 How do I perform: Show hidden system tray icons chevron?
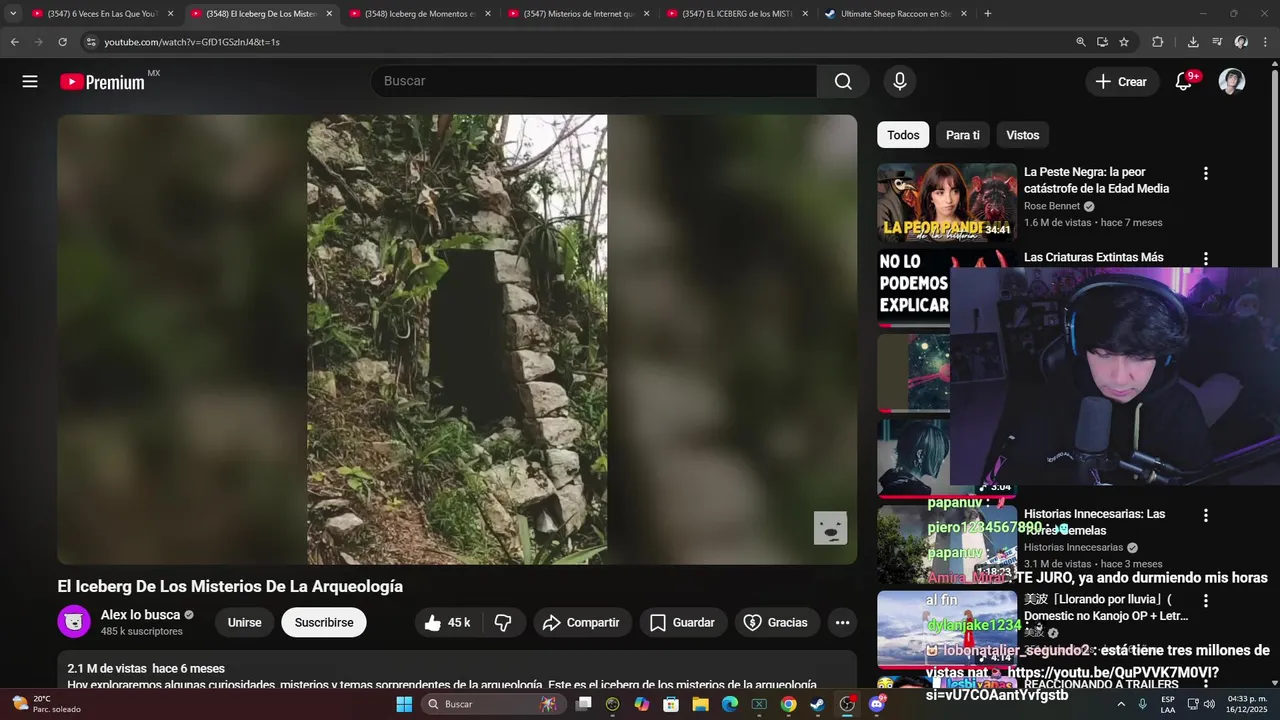click(1120, 704)
